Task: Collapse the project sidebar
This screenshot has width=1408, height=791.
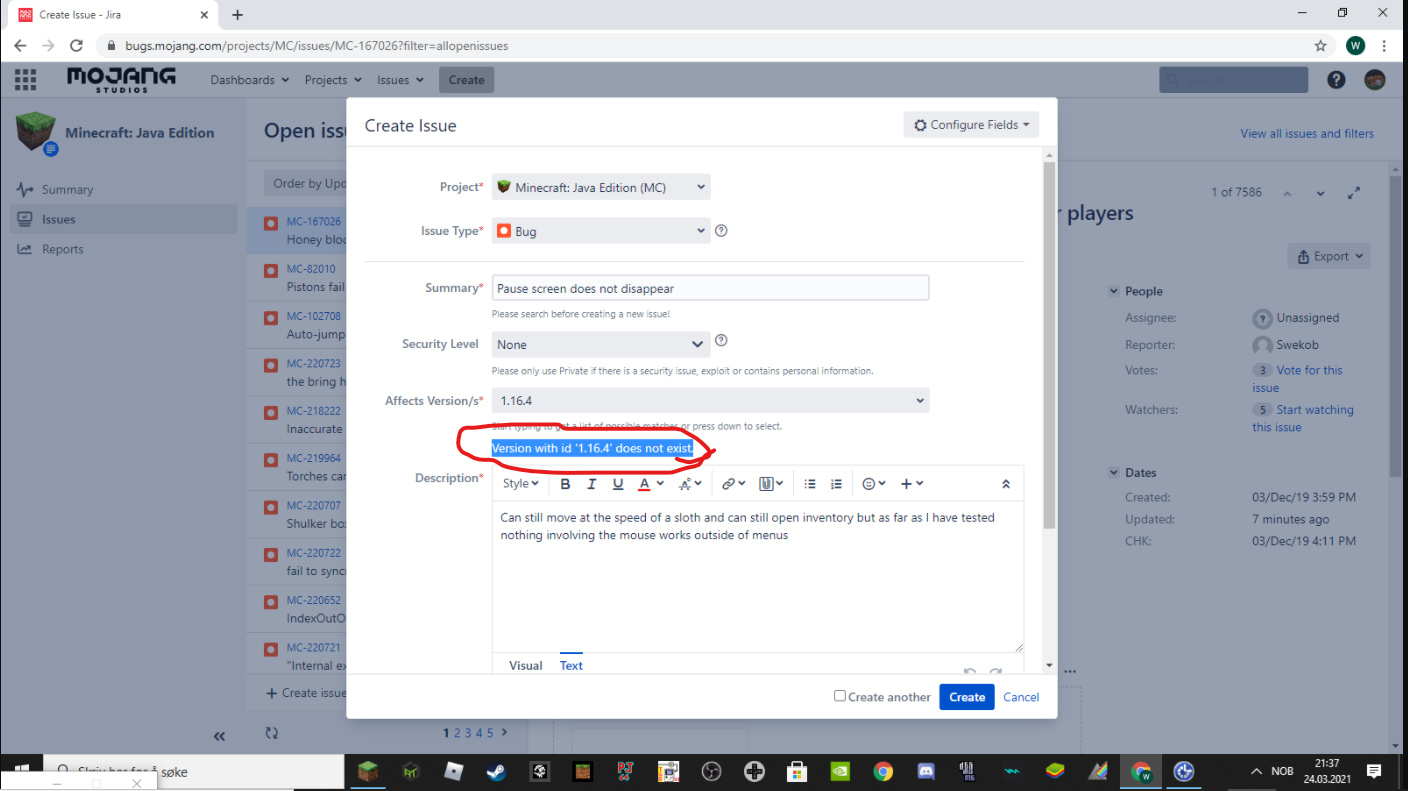Action: coord(220,737)
